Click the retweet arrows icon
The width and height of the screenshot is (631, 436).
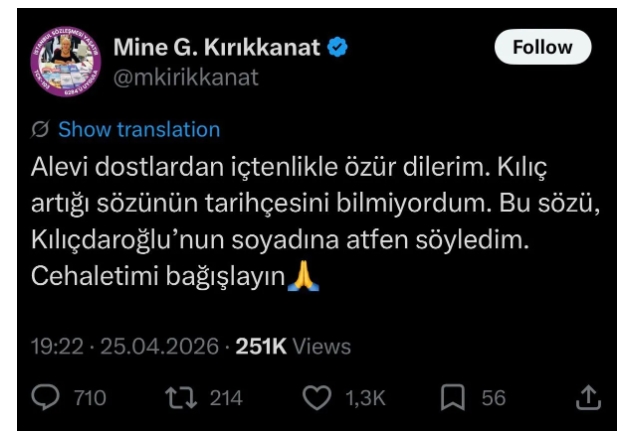(x=181, y=397)
